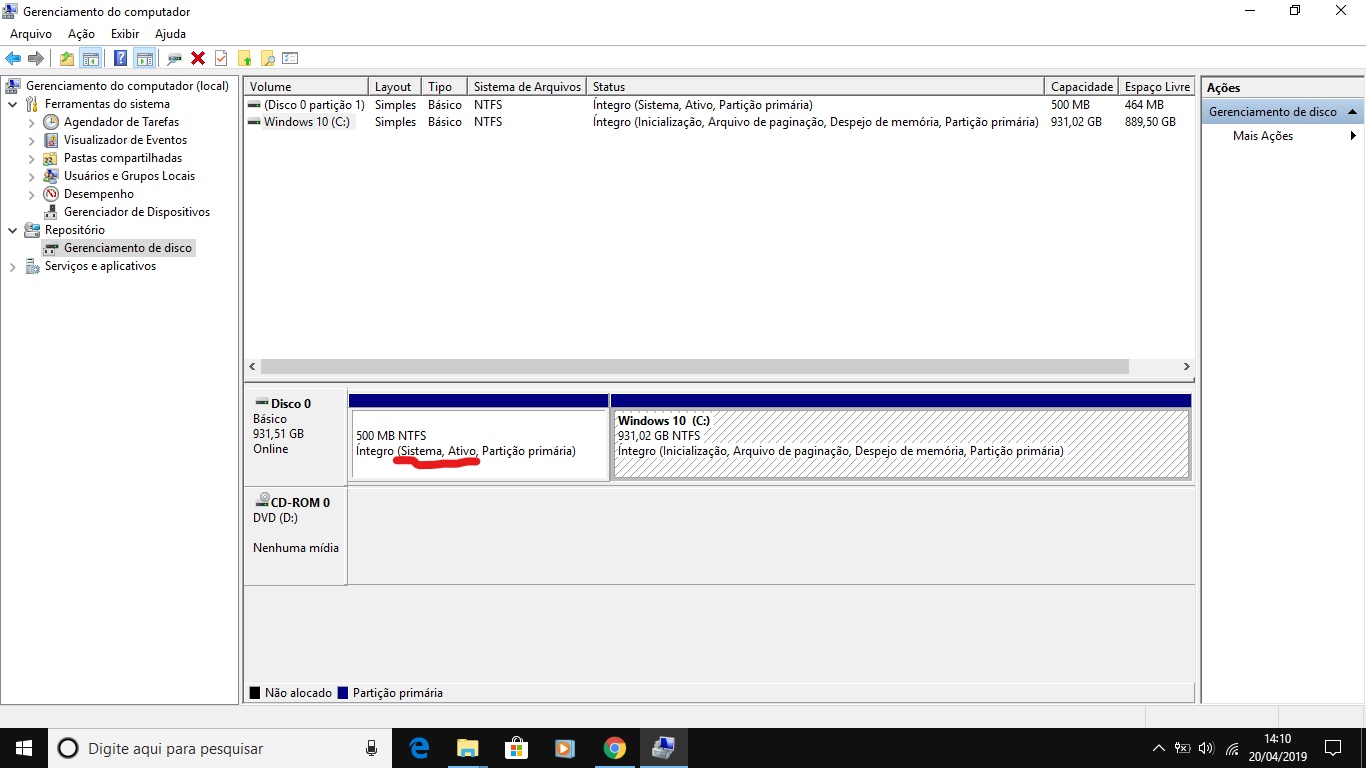Launch Microsoft Edge from taskbar
Viewport: 1366px width, 768px height.
[419, 748]
